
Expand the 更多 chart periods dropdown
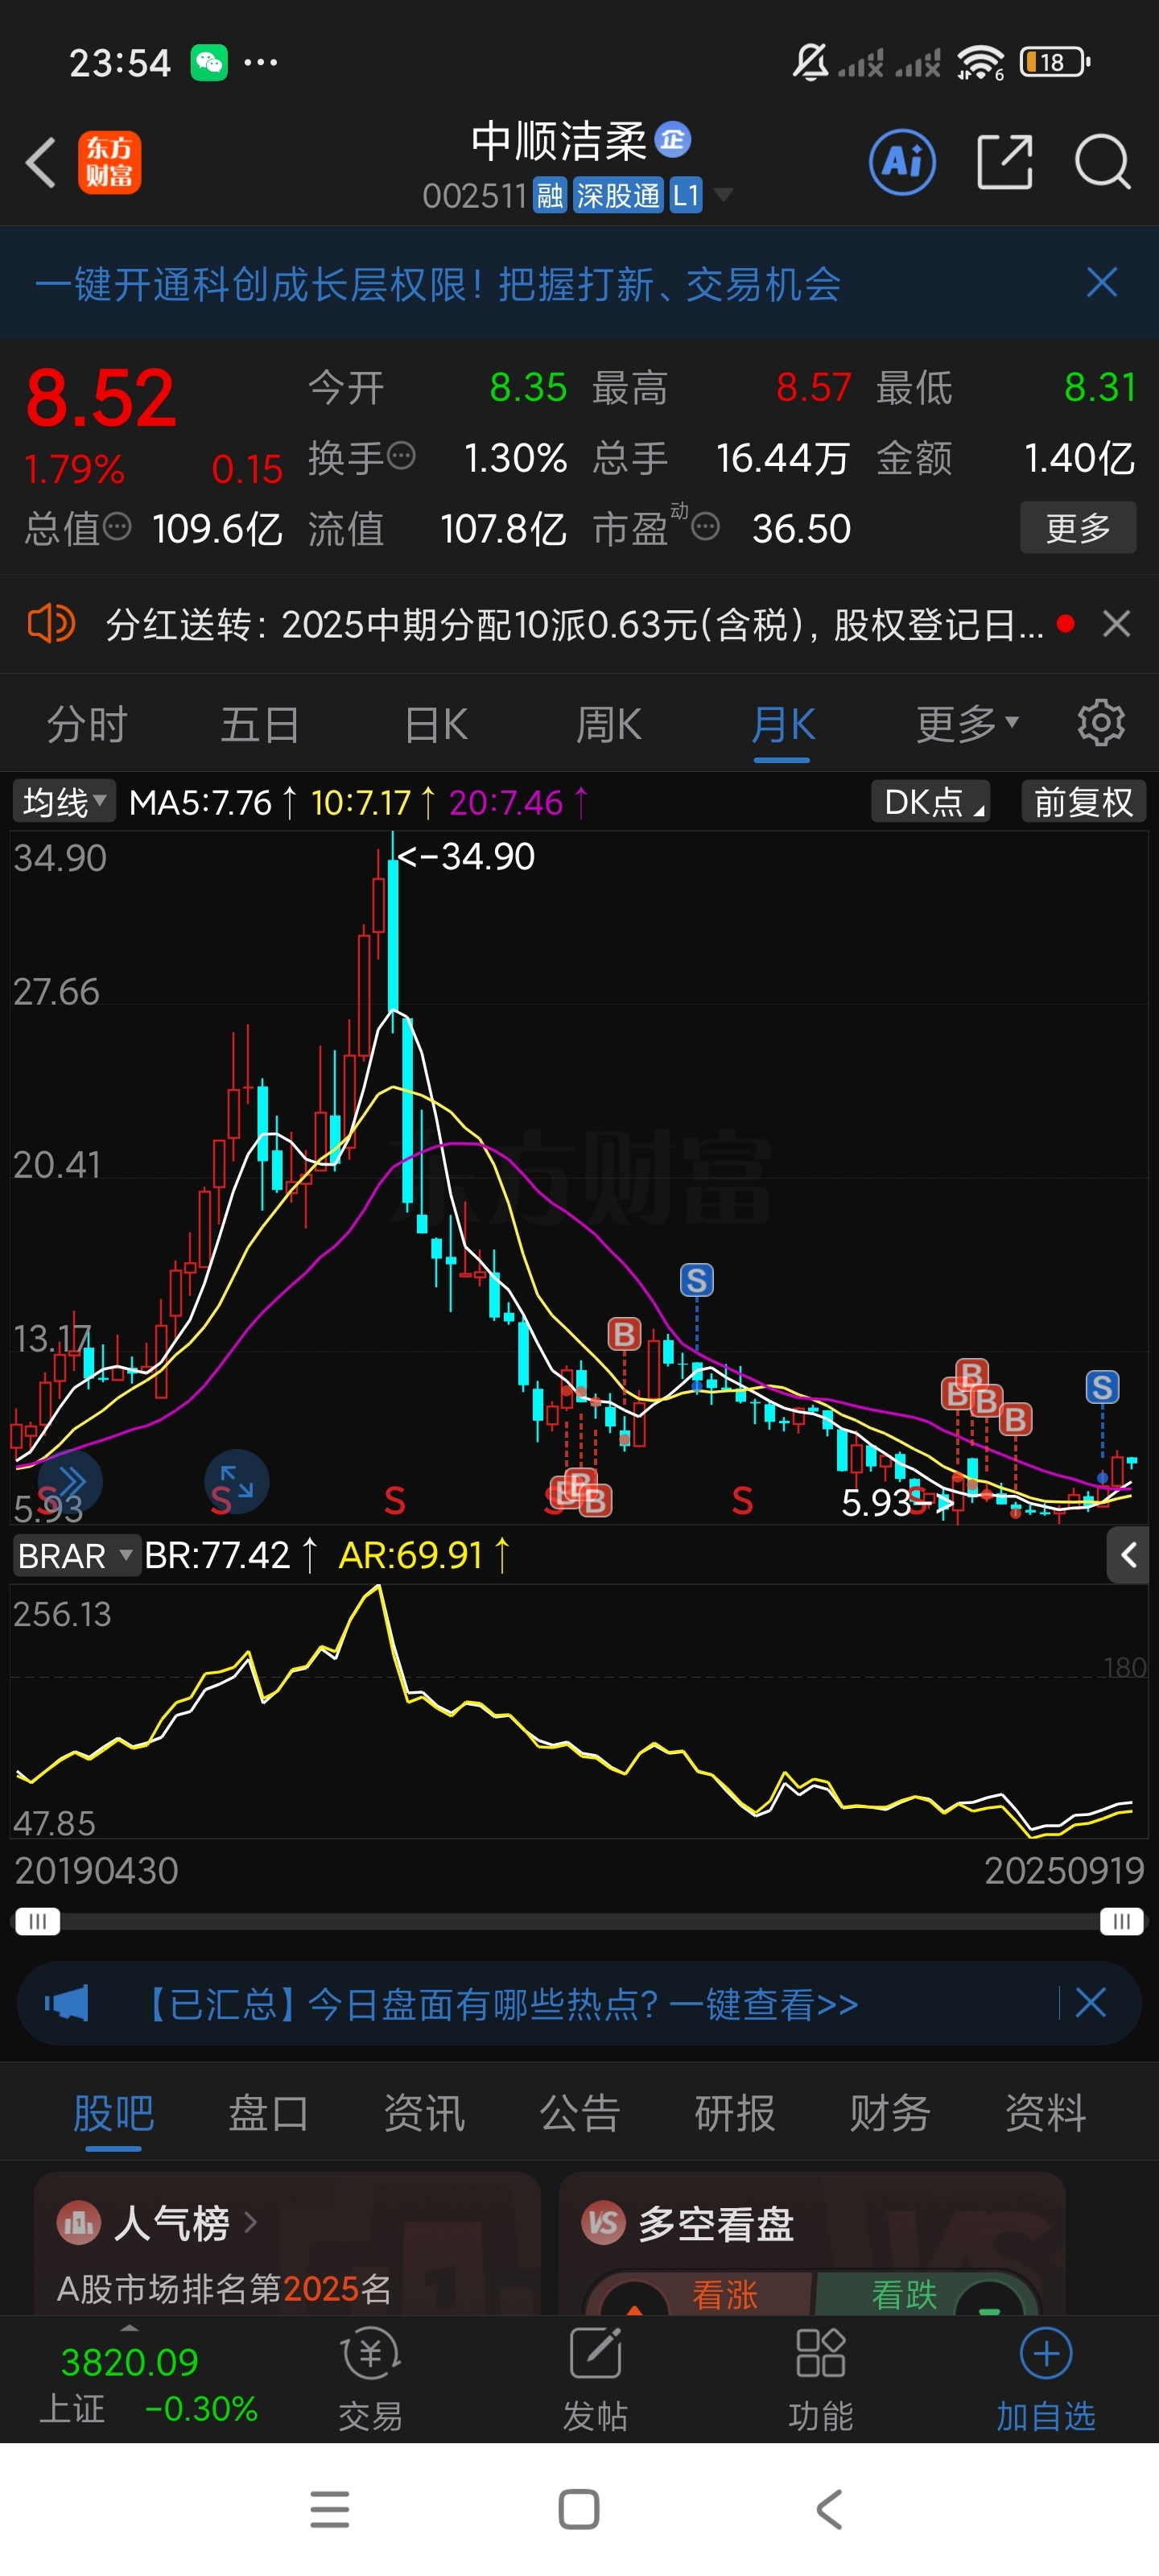click(967, 723)
